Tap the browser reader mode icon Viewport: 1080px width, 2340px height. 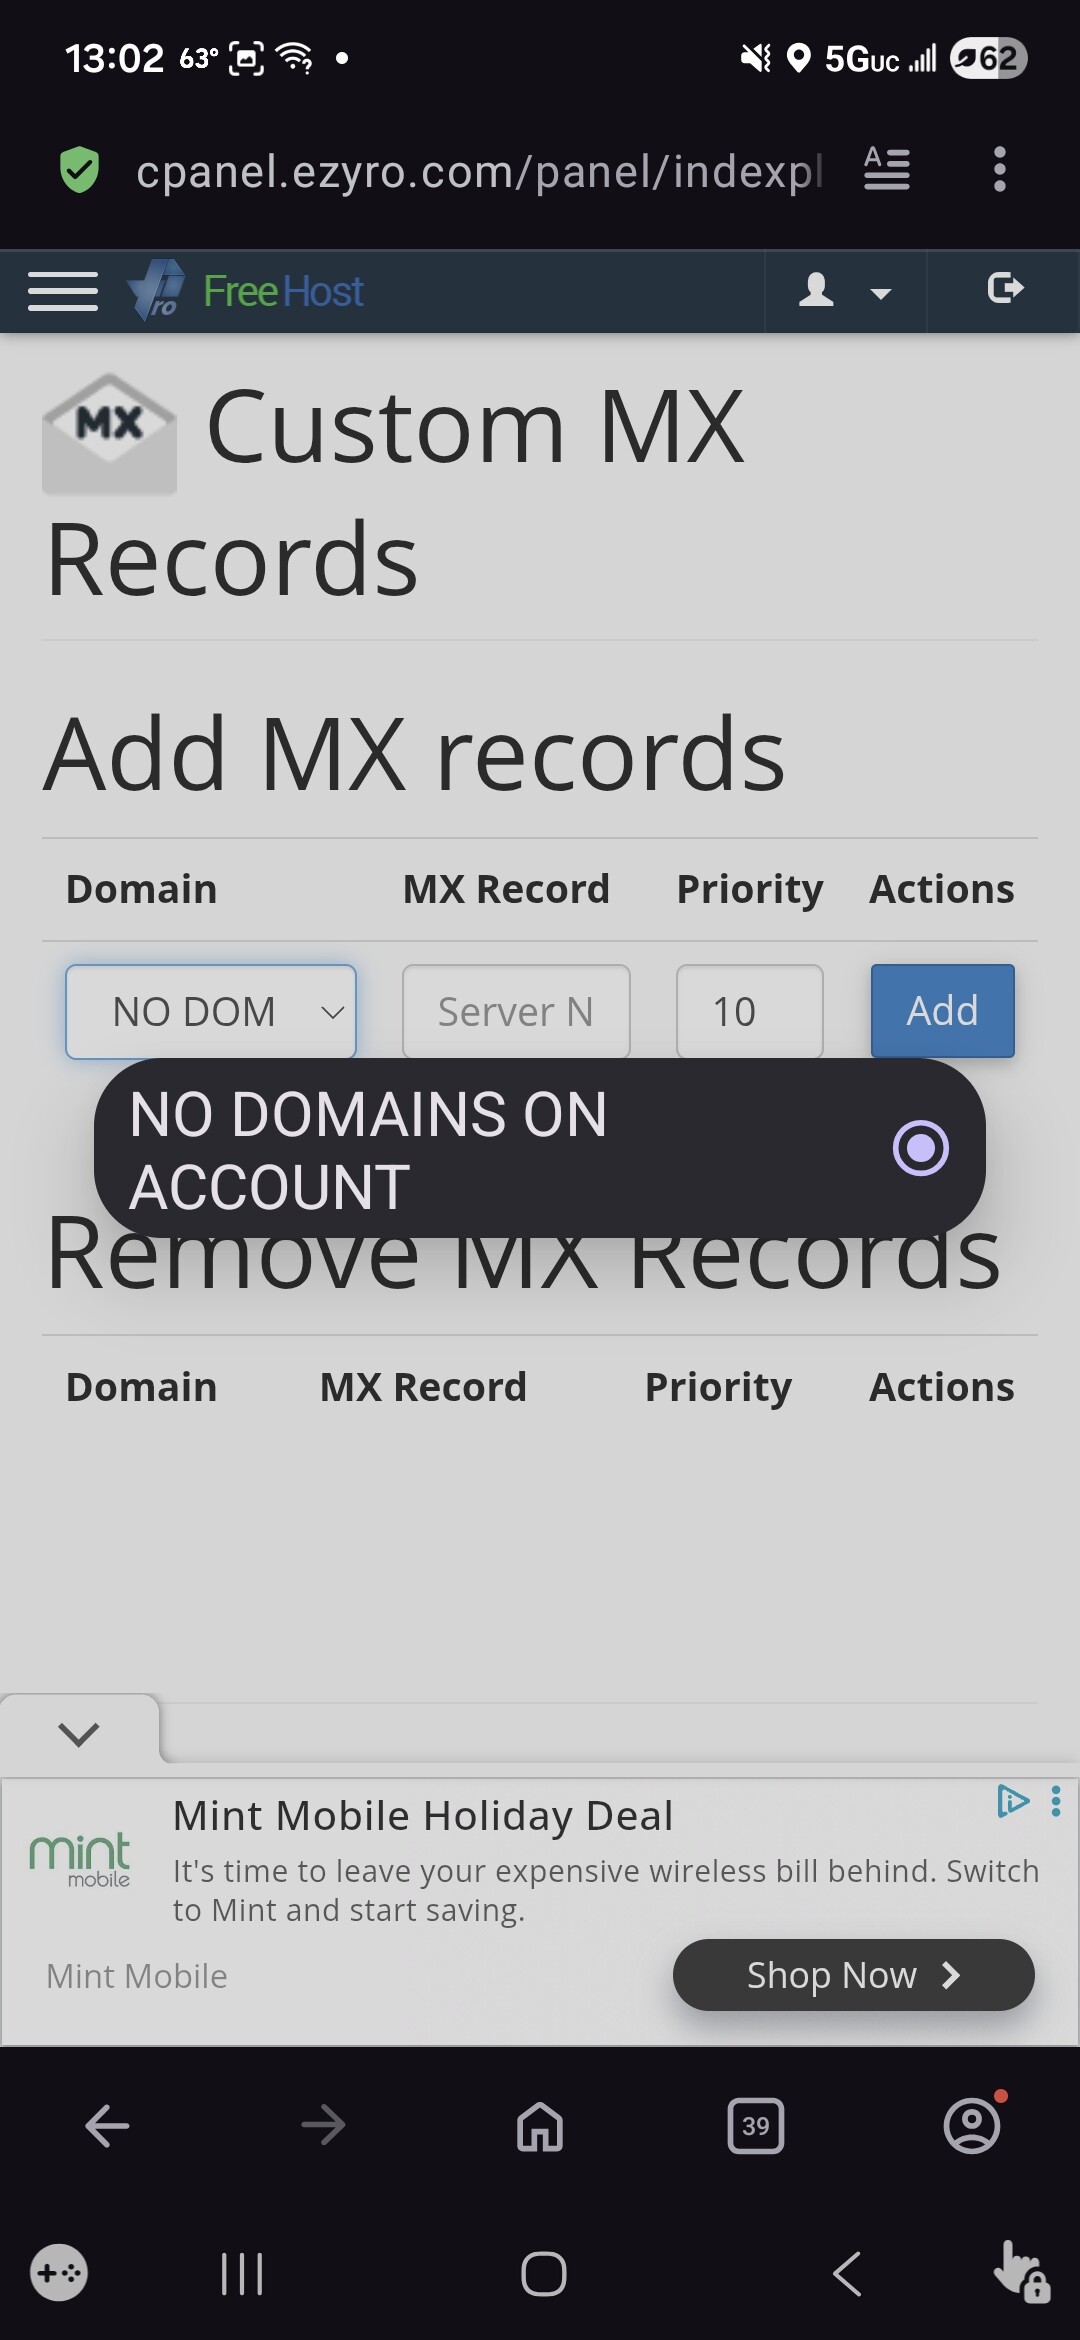click(x=886, y=169)
